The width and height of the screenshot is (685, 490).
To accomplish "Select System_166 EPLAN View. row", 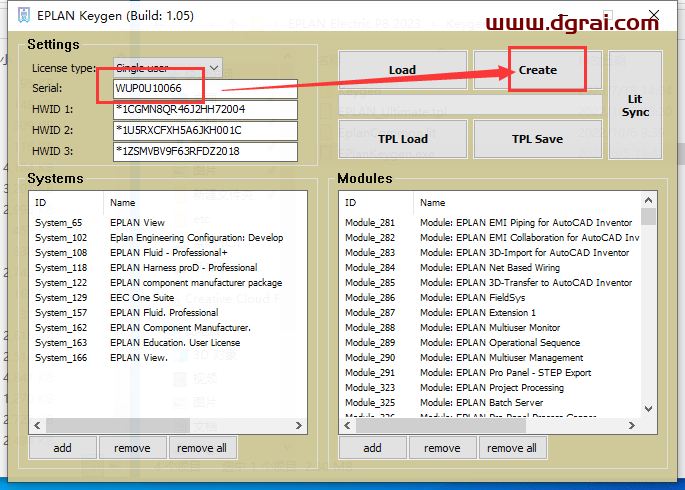I will (x=168, y=358).
